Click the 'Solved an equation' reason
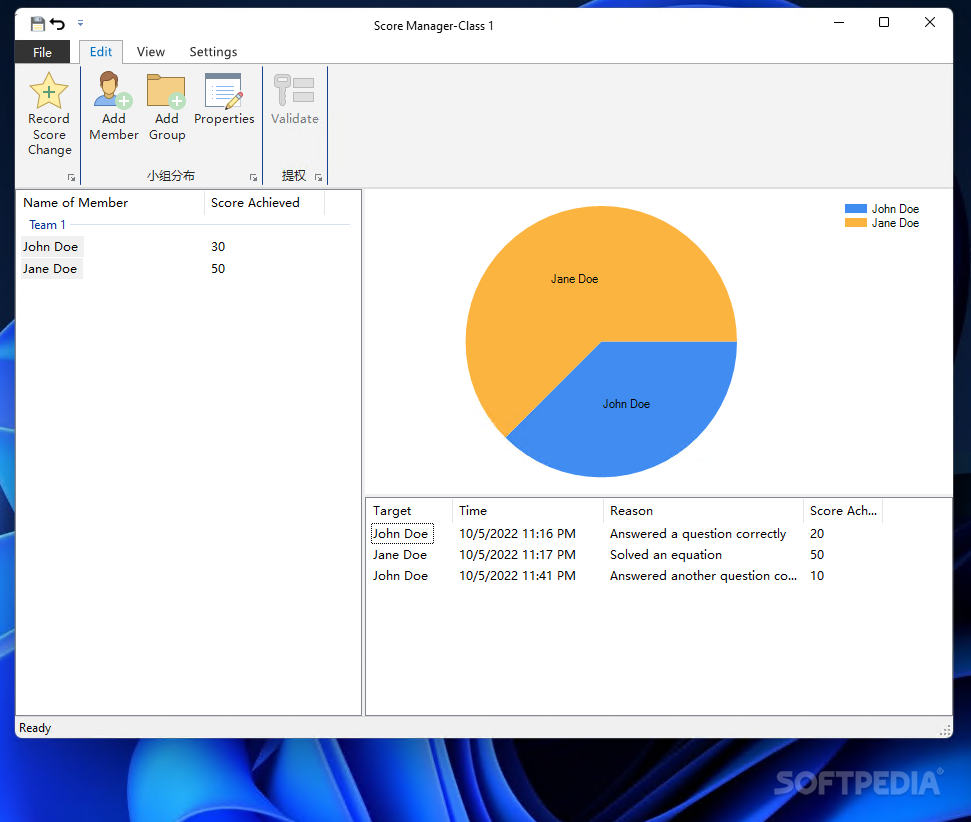971x822 pixels. click(666, 554)
